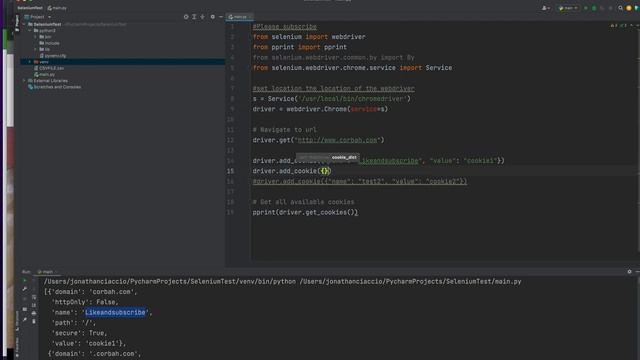Select the main tab in Run panel

[x=47, y=271]
